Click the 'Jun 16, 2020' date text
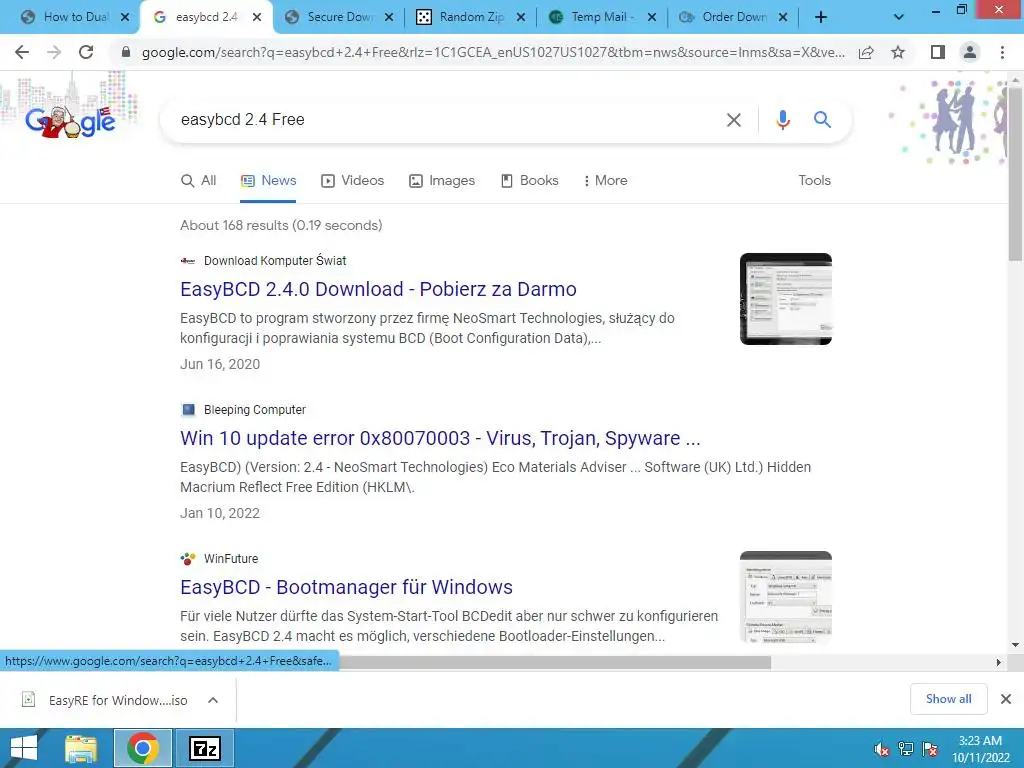The height and width of the screenshot is (768, 1024). click(x=220, y=364)
